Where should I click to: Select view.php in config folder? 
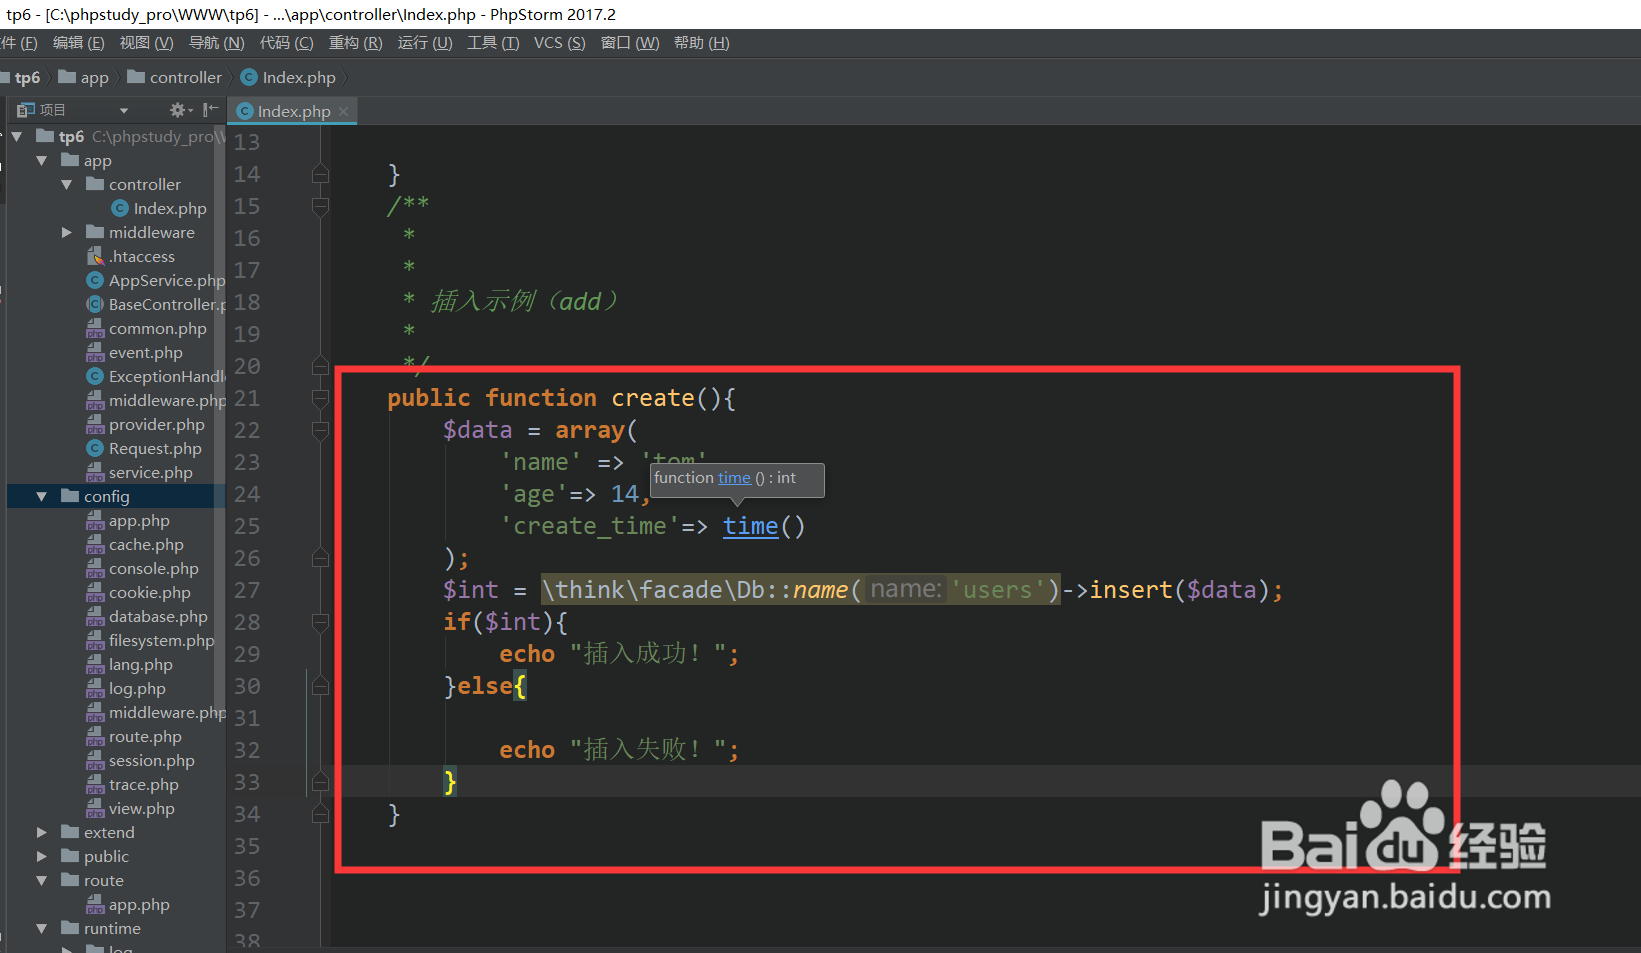131,808
